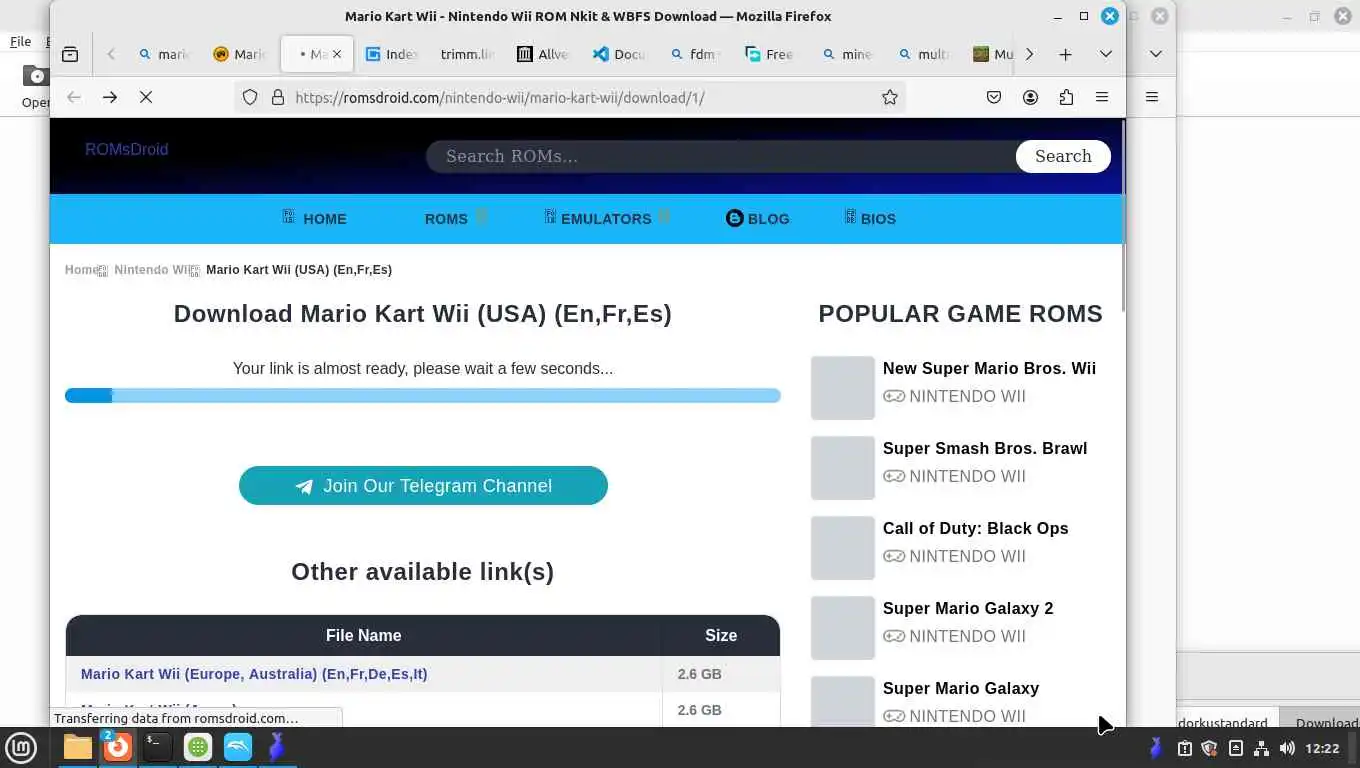The width and height of the screenshot is (1360, 768).
Task: Open a new tab with the plus button
Action: tap(1065, 54)
